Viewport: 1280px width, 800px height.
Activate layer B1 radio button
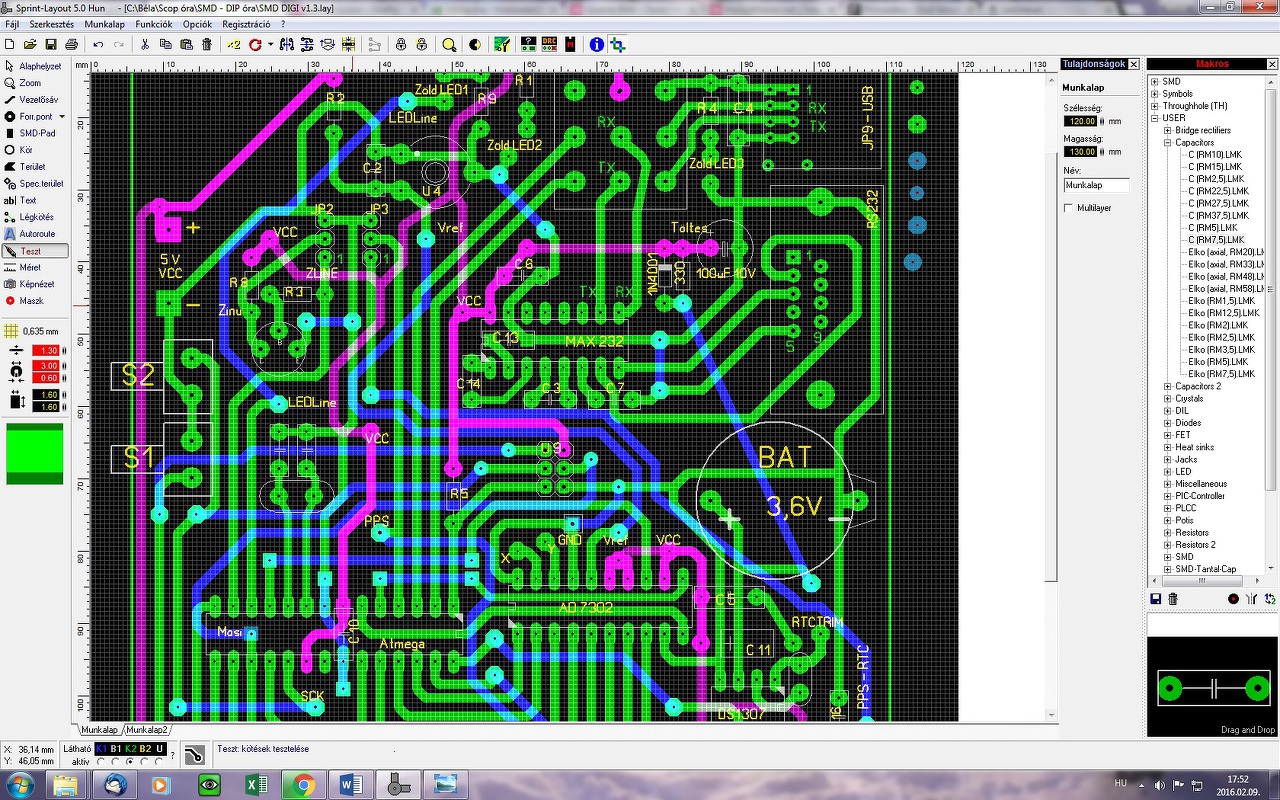117,761
